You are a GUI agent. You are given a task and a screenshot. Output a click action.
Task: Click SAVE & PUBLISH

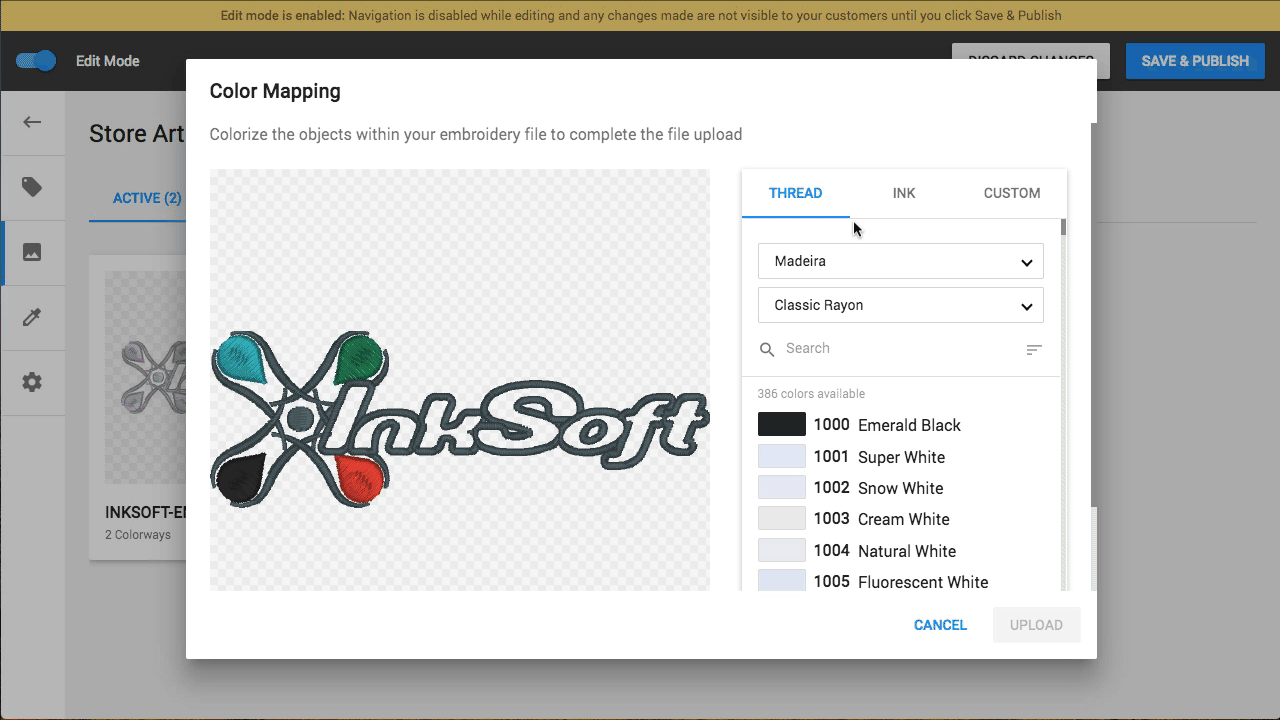click(1195, 61)
